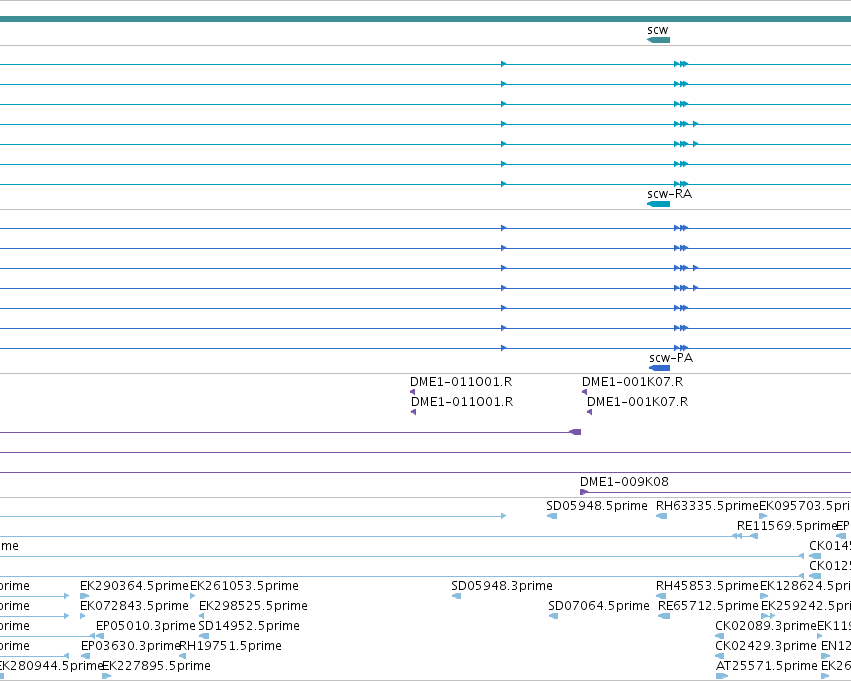
Task: Click the RE65712.5prime EST arrow glyph
Action: pyautogui.click(x=664, y=616)
